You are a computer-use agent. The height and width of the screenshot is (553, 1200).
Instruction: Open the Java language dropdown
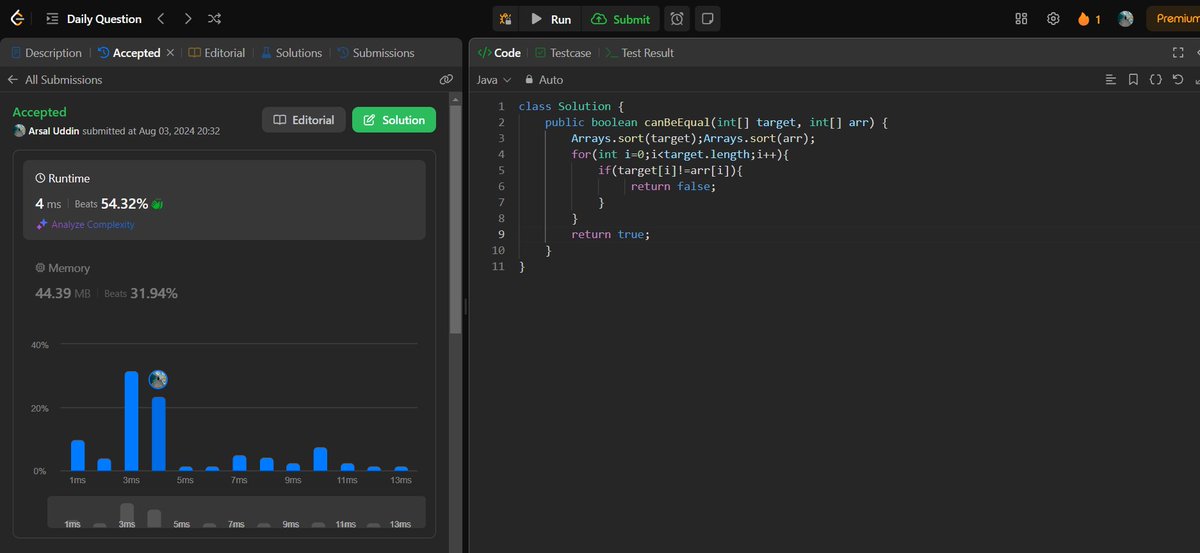(494, 80)
